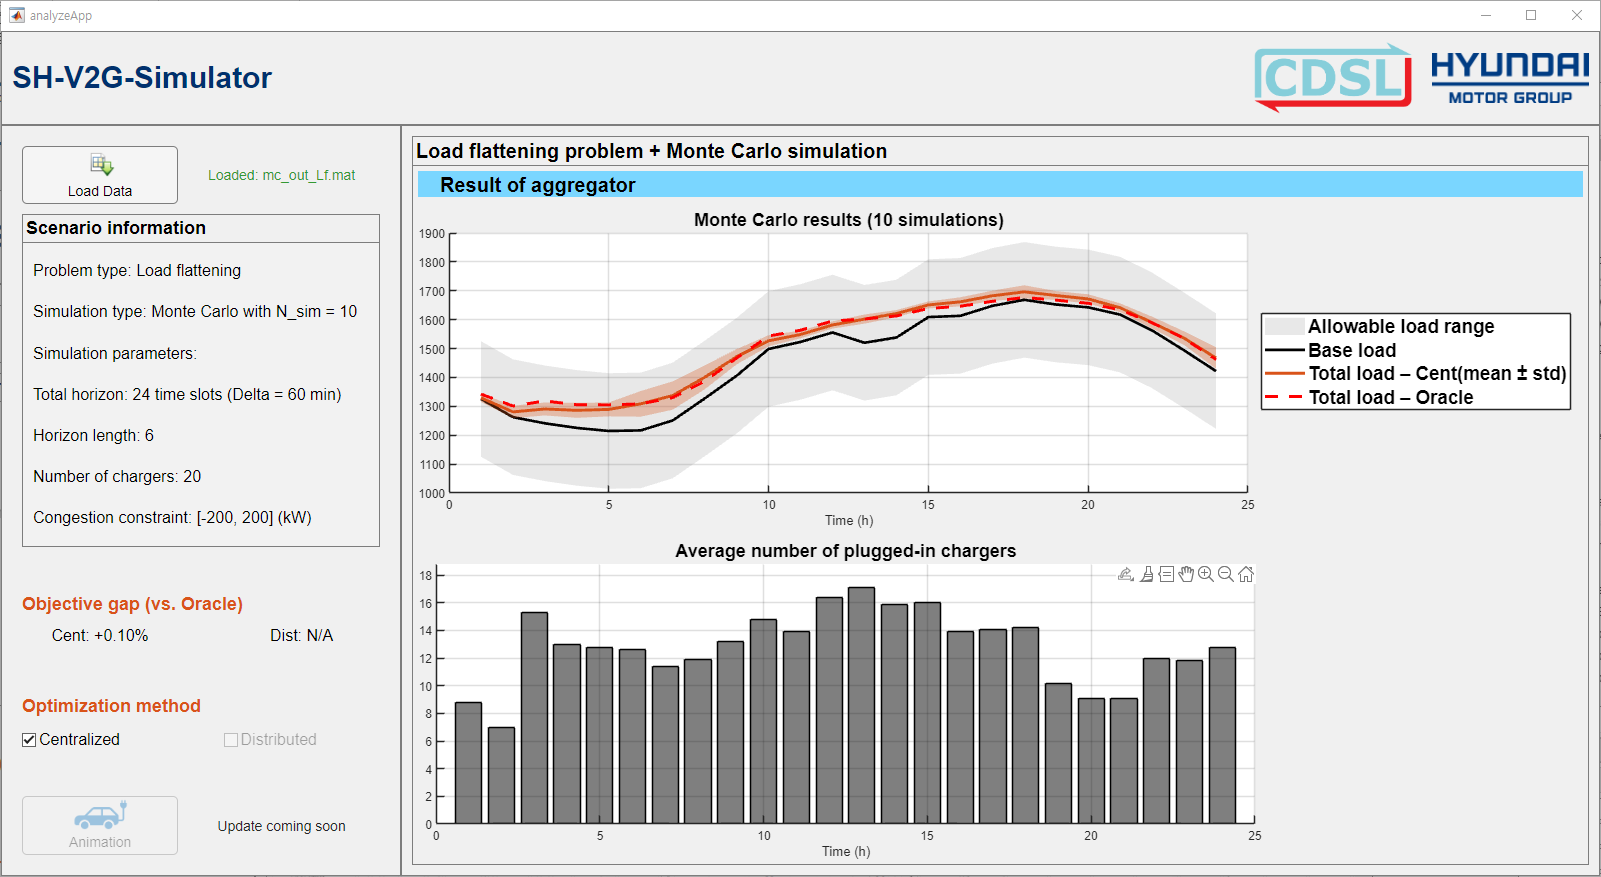Open the axes export menu icon

tap(1126, 574)
